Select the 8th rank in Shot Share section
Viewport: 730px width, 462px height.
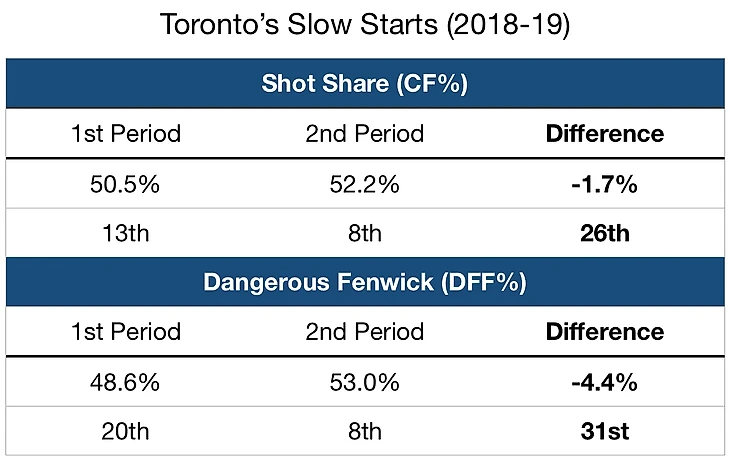coord(365,233)
